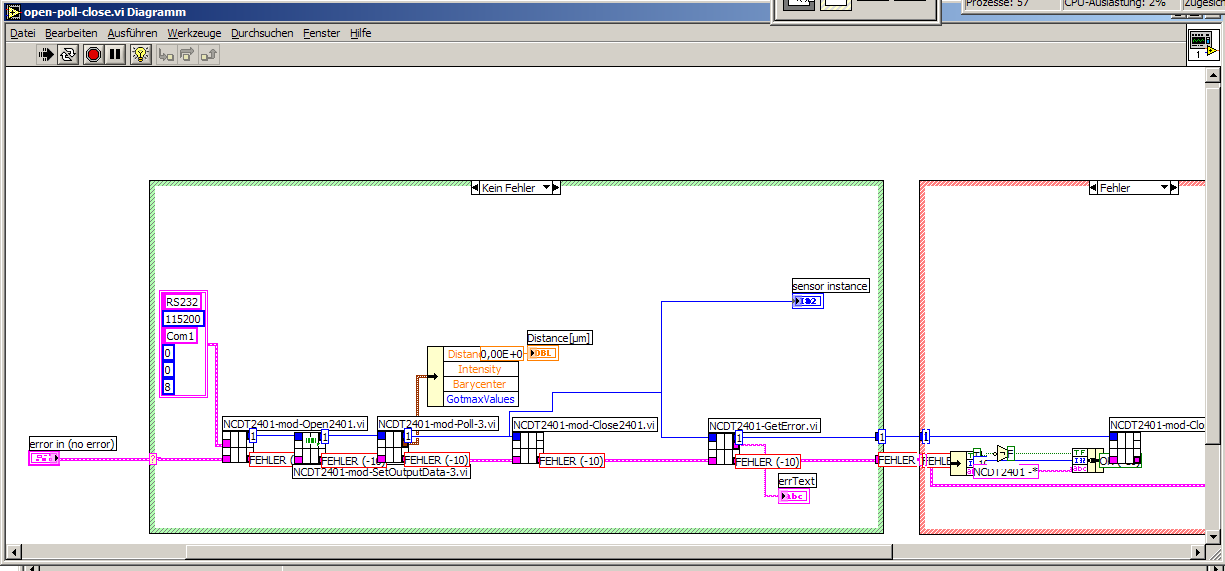Screen dimensions: 1225x571
Task: Pause the VI execution
Action: (115, 55)
